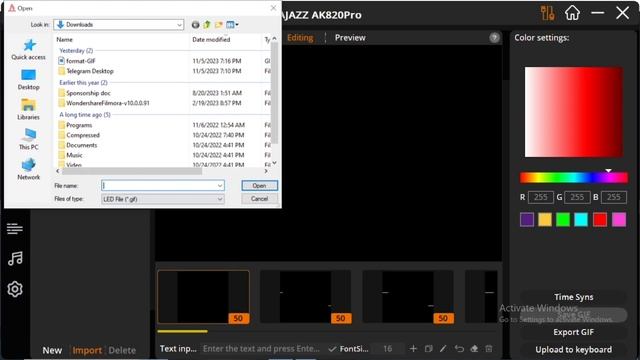Collapse the Earlier this year group
This screenshot has height=360, width=640.
click(83, 82)
